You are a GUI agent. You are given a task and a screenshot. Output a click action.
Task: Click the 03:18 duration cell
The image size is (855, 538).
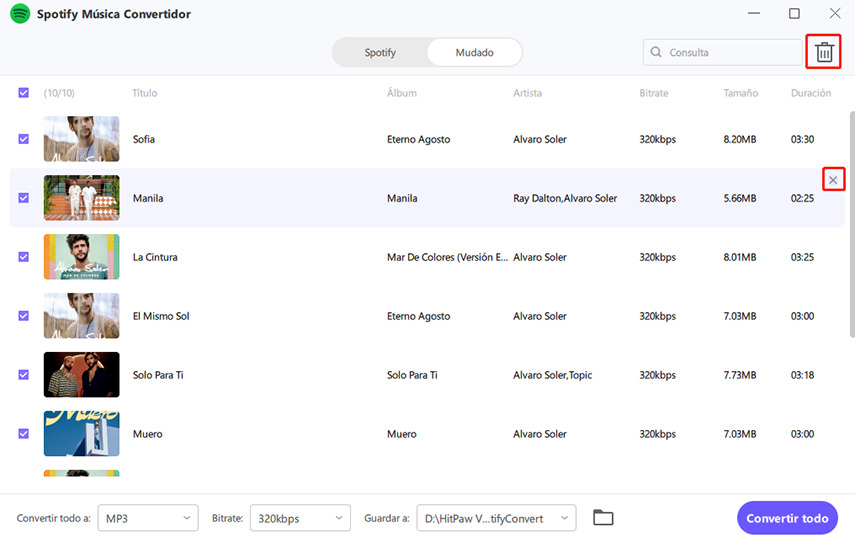click(803, 374)
